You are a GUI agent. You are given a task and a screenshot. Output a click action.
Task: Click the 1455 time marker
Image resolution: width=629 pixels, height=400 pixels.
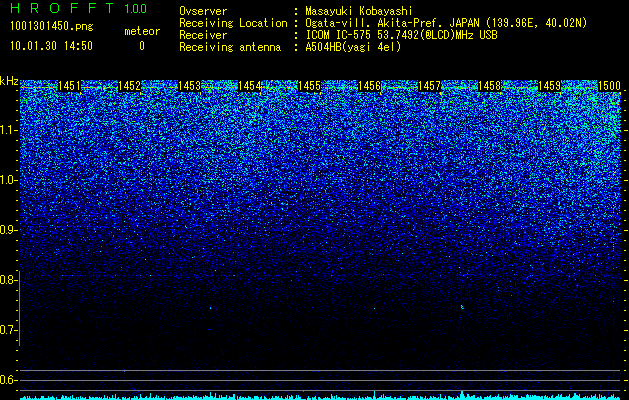coord(309,86)
